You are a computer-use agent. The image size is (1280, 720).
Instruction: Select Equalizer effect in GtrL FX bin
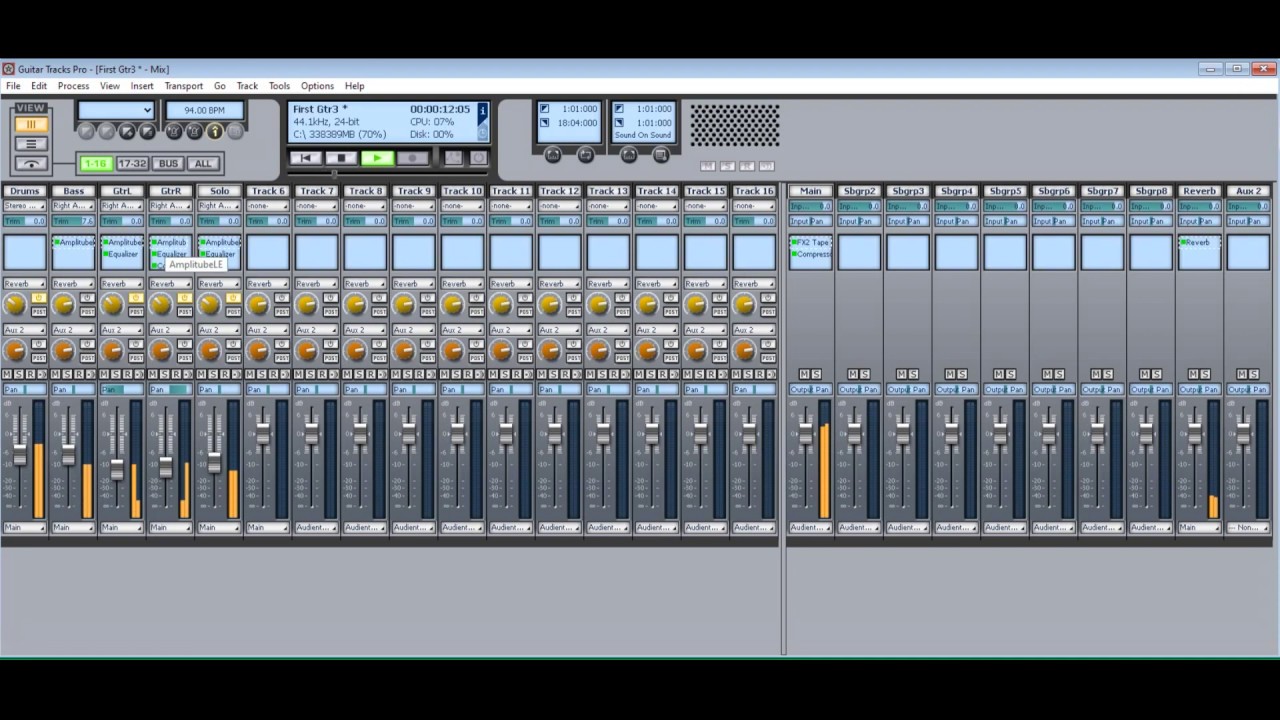click(x=123, y=254)
